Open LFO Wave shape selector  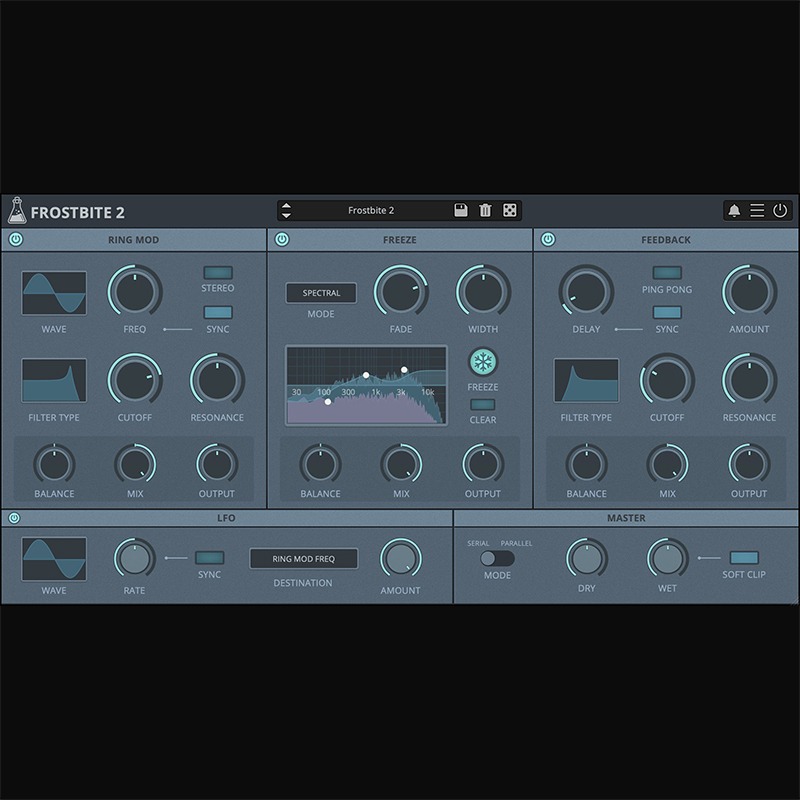pyautogui.click(x=54, y=559)
